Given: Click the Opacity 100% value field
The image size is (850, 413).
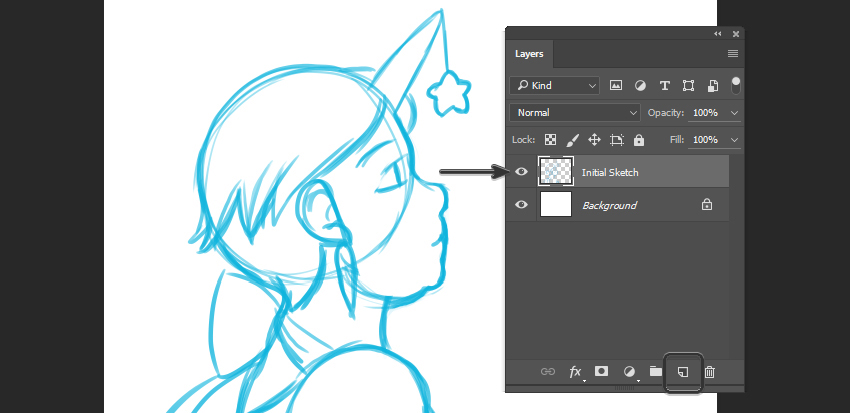Looking at the screenshot, I should point(706,113).
